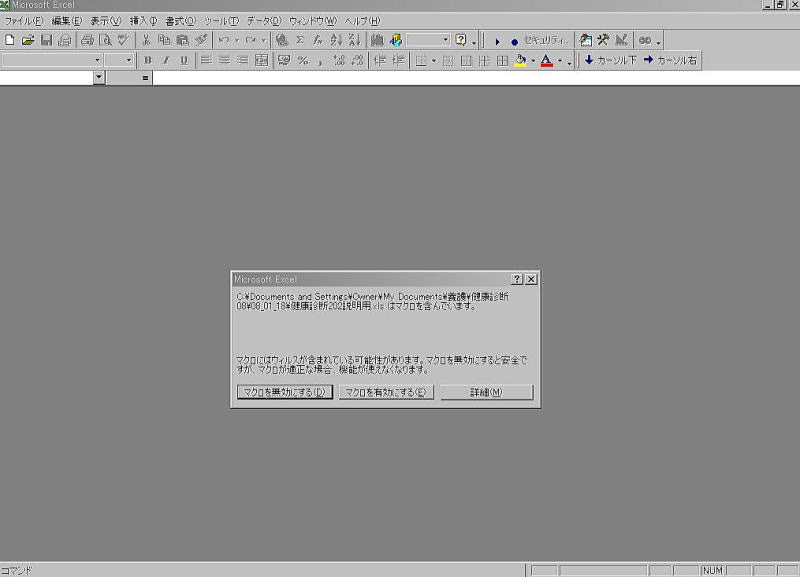The height and width of the screenshot is (577, 800).
Task: Click the Office Assistant help icon
Action: (x=461, y=40)
